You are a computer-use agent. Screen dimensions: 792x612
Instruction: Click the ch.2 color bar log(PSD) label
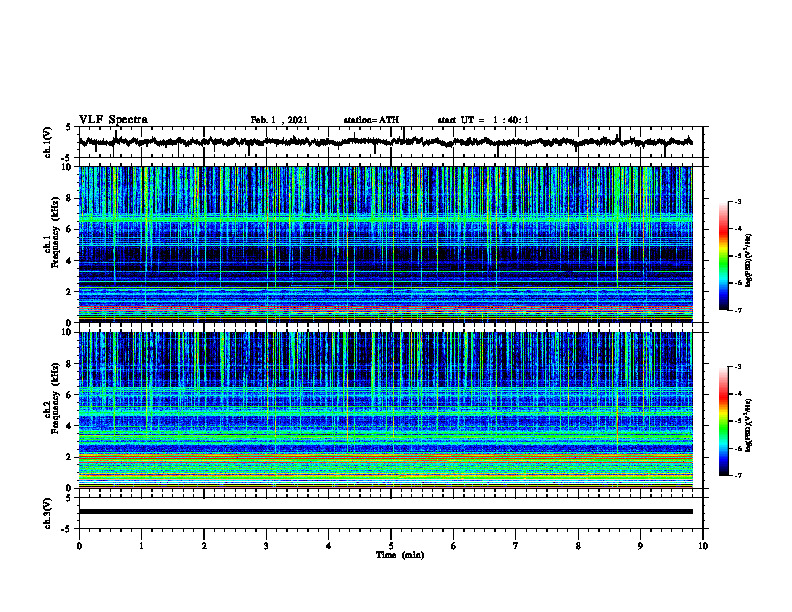[x=749, y=425]
